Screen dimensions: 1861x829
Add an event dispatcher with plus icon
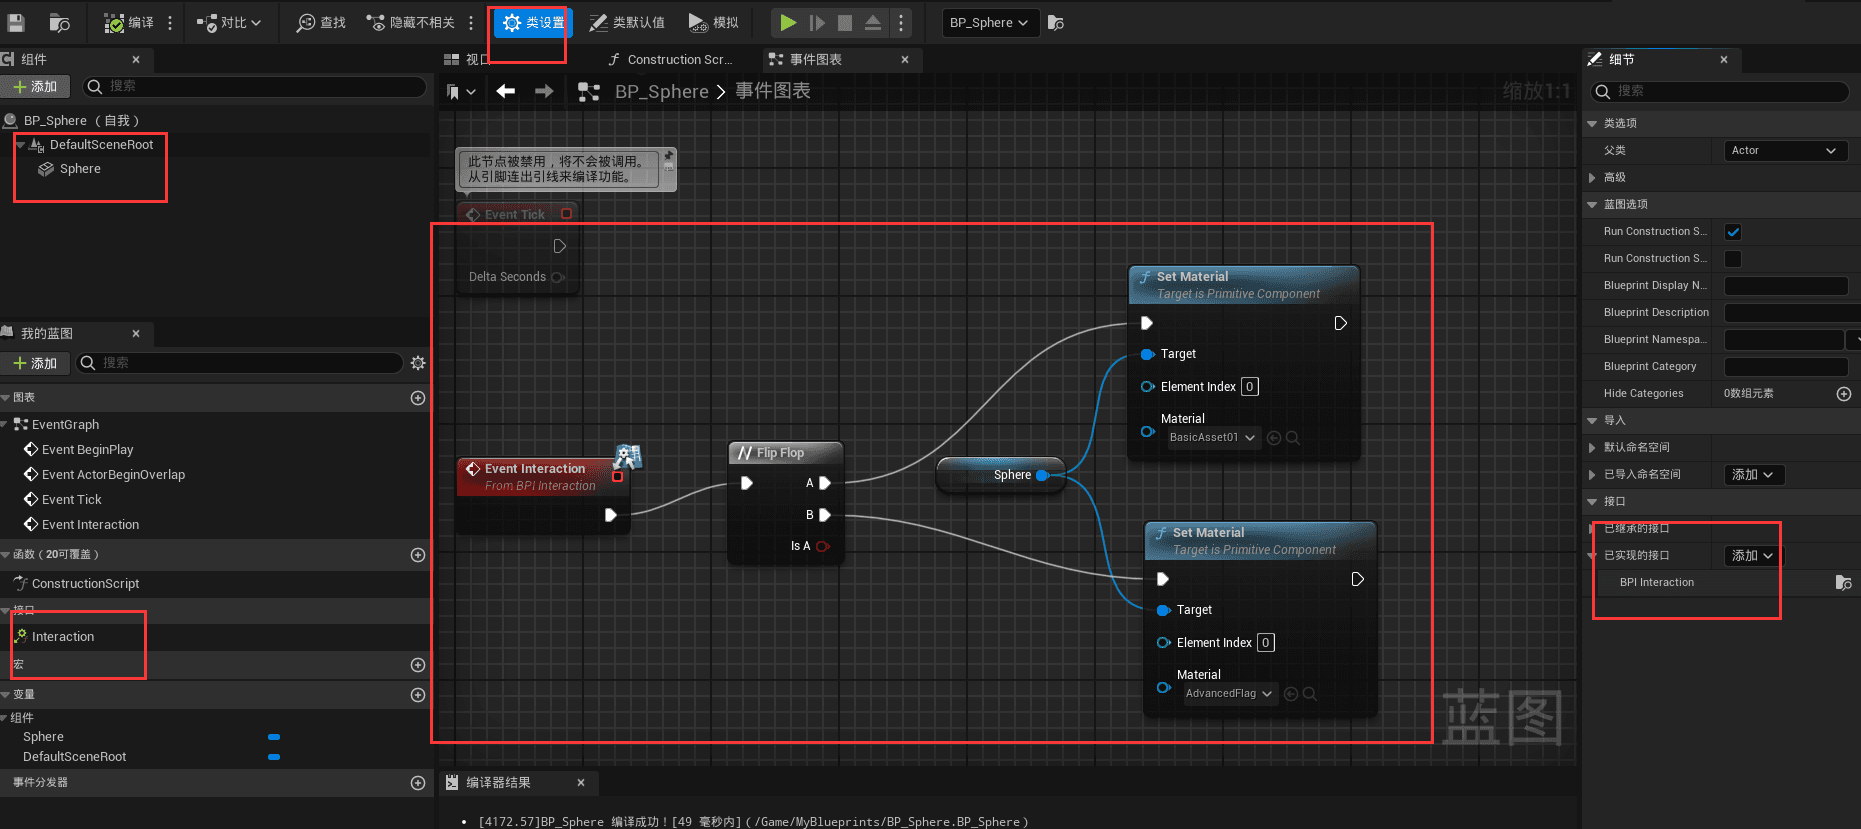click(418, 783)
